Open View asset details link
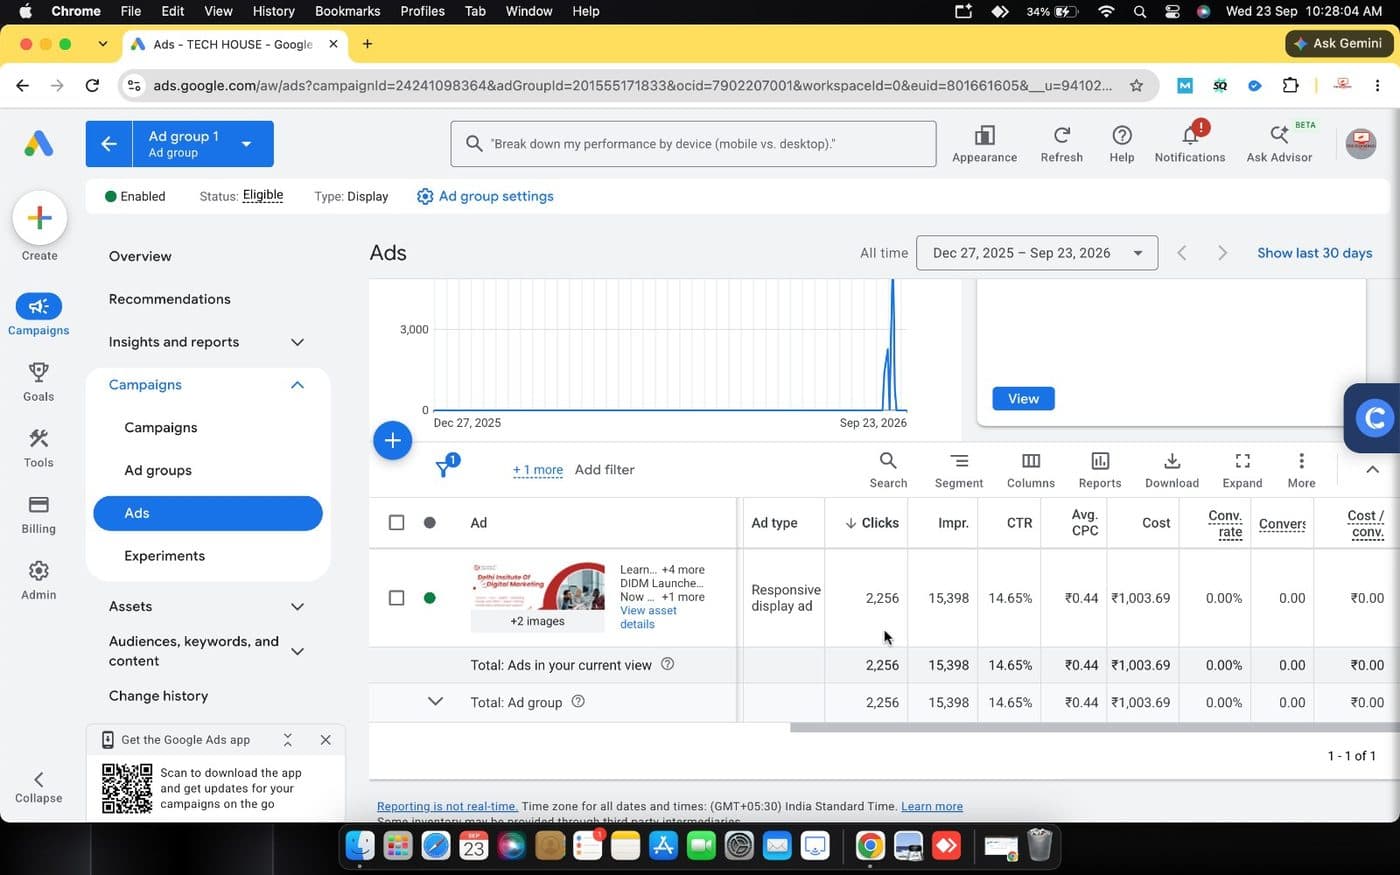This screenshot has width=1400, height=875. [648, 617]
